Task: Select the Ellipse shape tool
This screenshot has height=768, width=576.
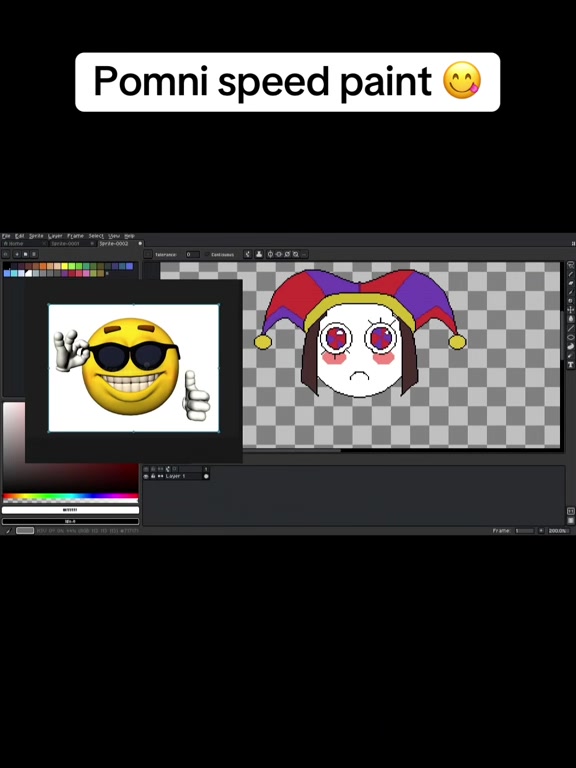Action: [570, 337]
